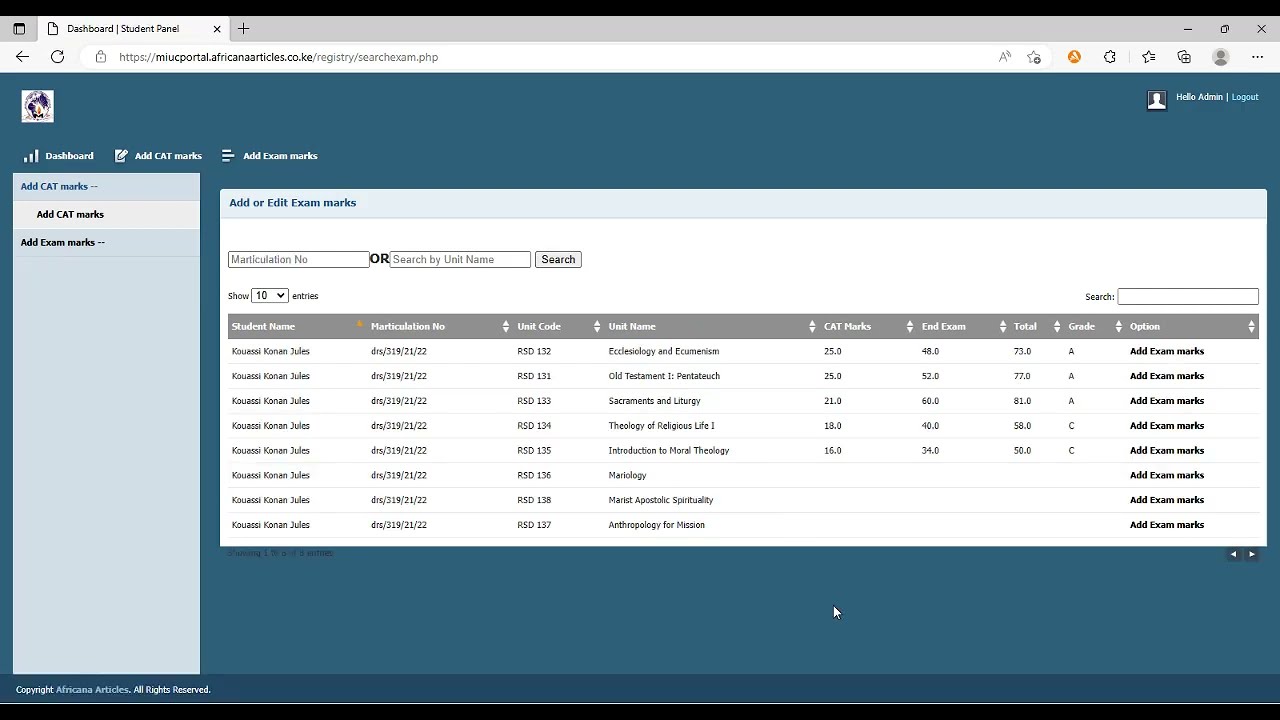Click the 81.0 total value
The height and width of the screenshot is (720, 1280).
[1022, 401]
